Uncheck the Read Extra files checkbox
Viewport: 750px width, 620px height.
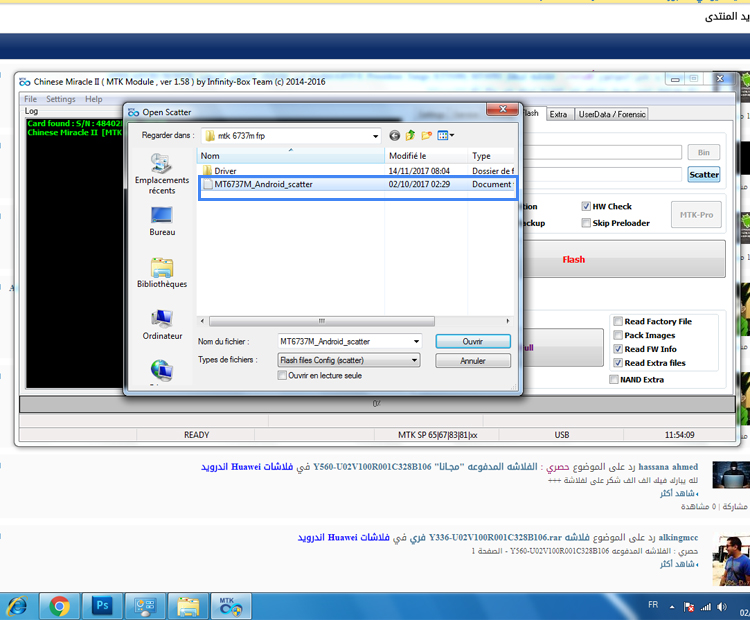click(618, 363)
